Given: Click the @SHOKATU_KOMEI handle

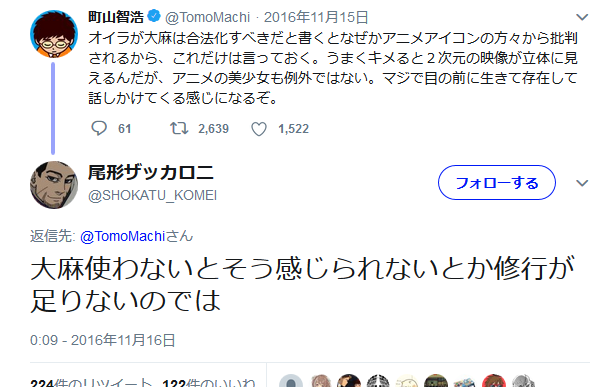Looking at the screenshot, I should 152,195.
